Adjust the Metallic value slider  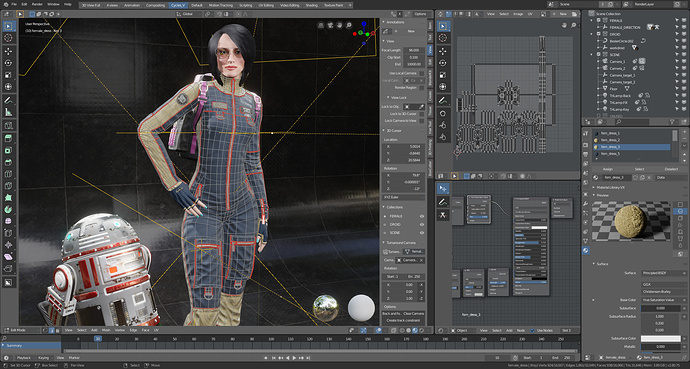click(x=661, y=347)
